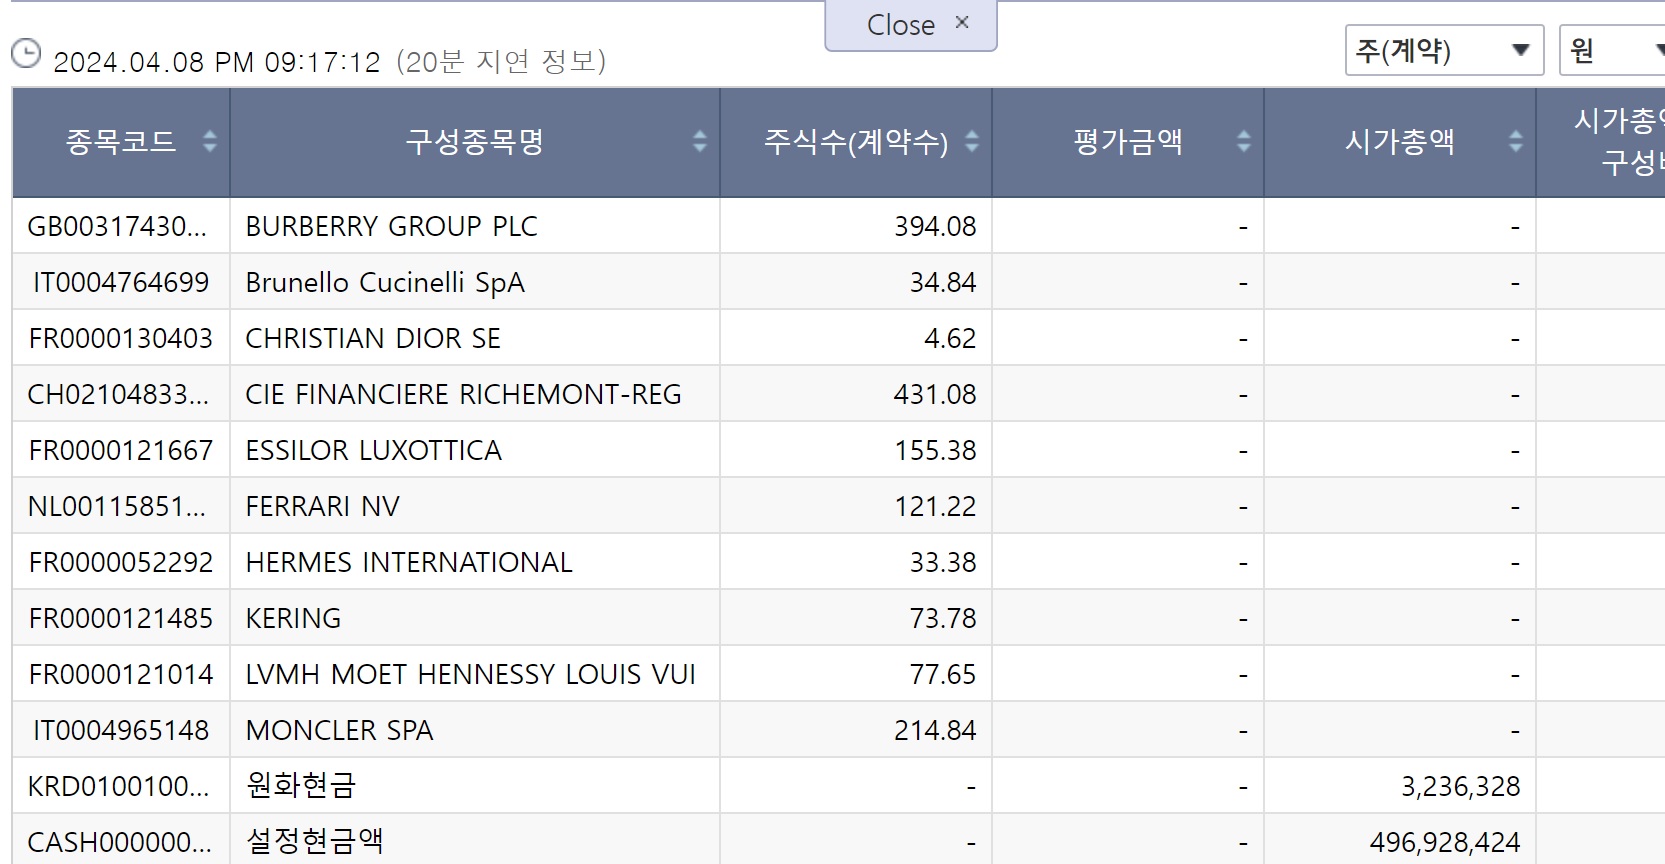Select the MONCLER SPA row name
Screen dimensions: 1665x864
340,730
